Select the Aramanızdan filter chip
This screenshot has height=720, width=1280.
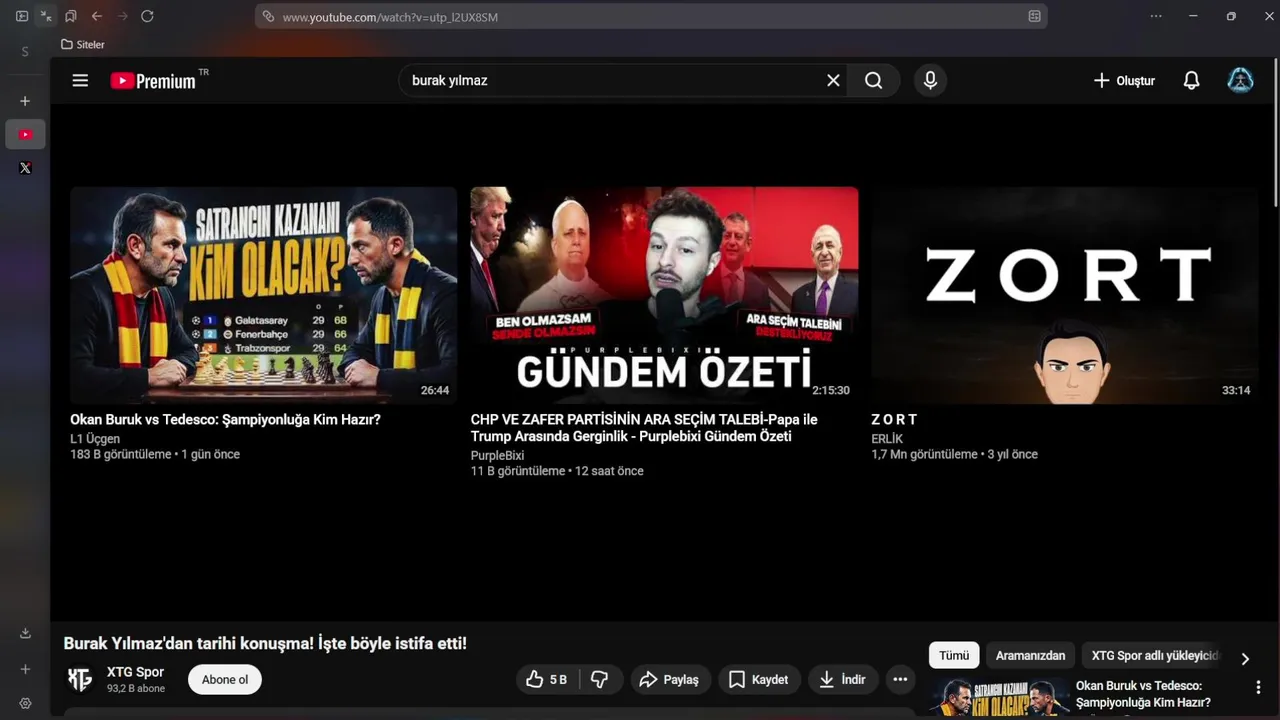1031,656
